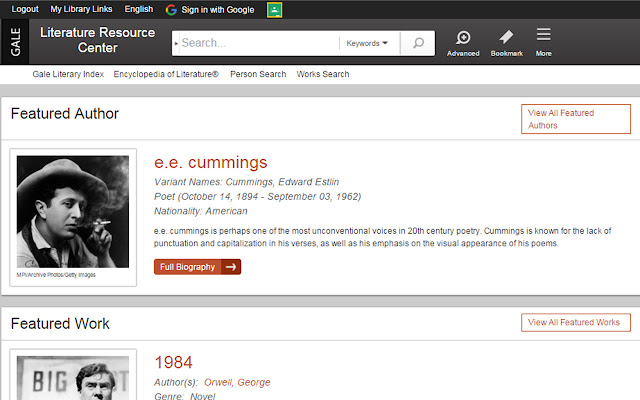Image resolution: width=640 pixels, height=400 pixels.
Task: Click the Genre: Novel text
Action: 184,396
